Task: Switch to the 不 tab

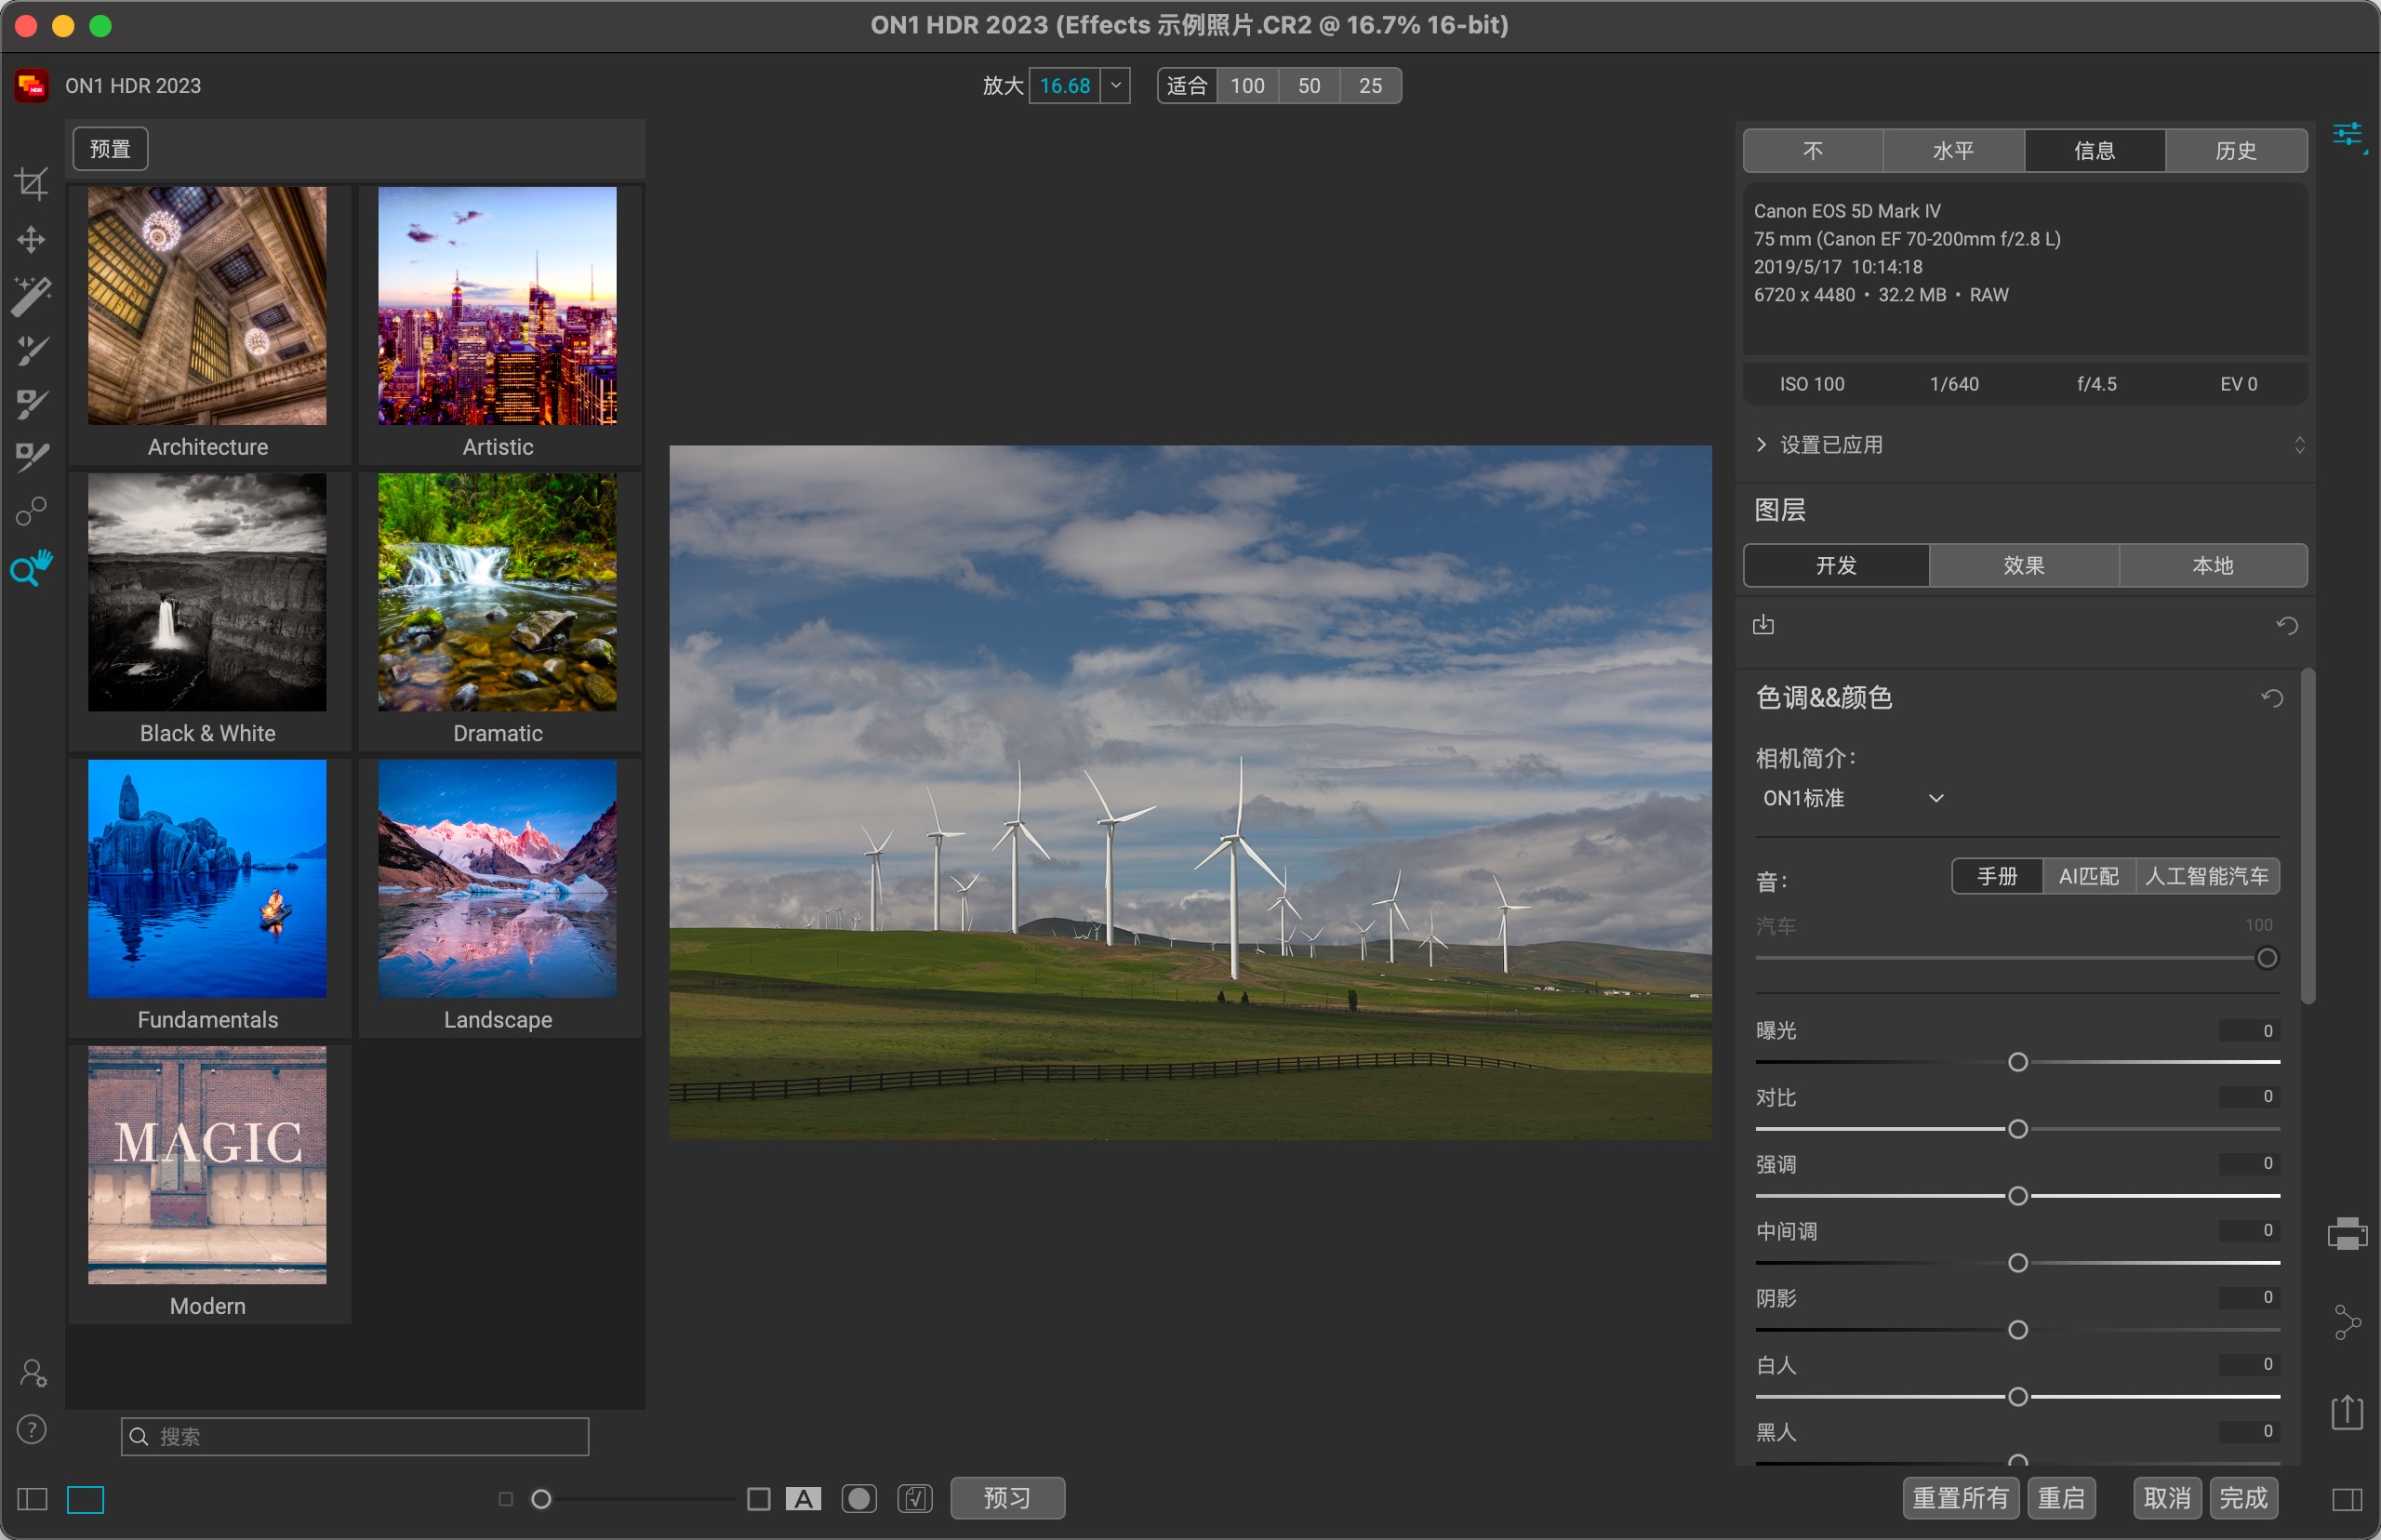Action: (x=1813, y=151)
